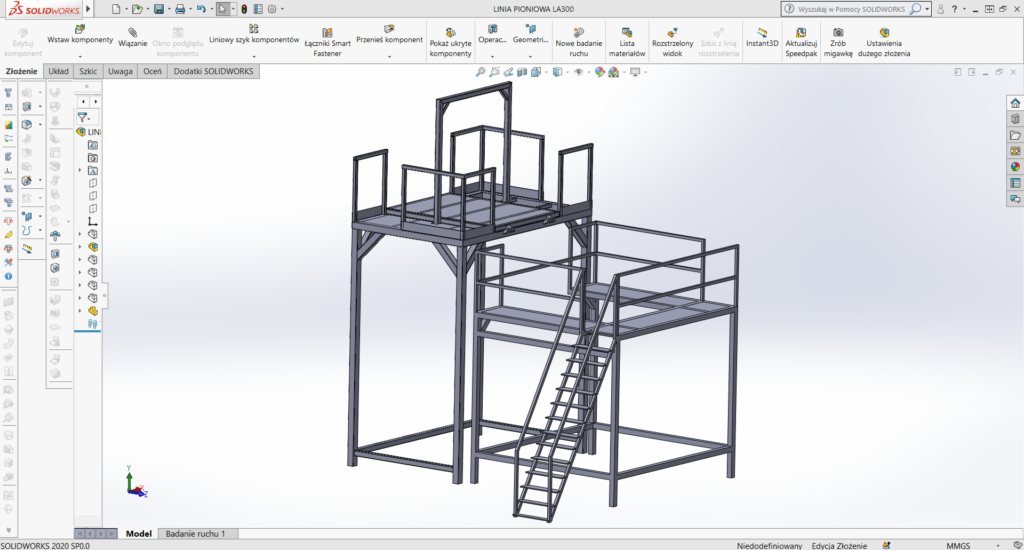
Task: Switch to the Szkic tab
Action: [89, 72]
